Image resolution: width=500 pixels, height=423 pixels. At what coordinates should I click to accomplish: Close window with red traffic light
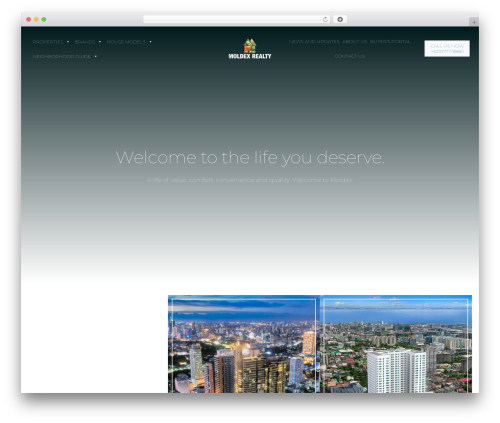click(x=29, y=19)
